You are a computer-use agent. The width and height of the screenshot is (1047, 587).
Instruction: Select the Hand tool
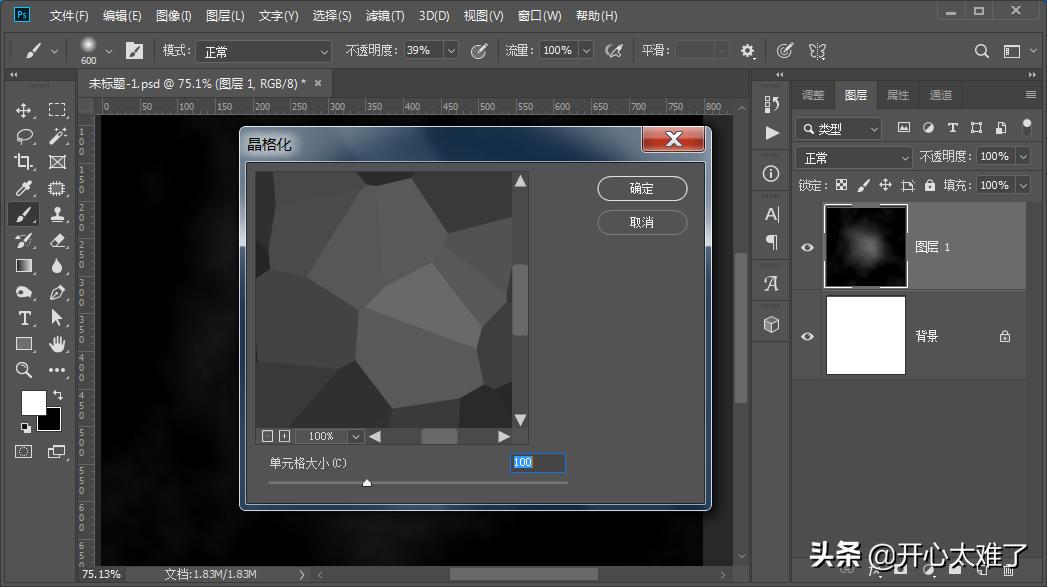(57, 344)
